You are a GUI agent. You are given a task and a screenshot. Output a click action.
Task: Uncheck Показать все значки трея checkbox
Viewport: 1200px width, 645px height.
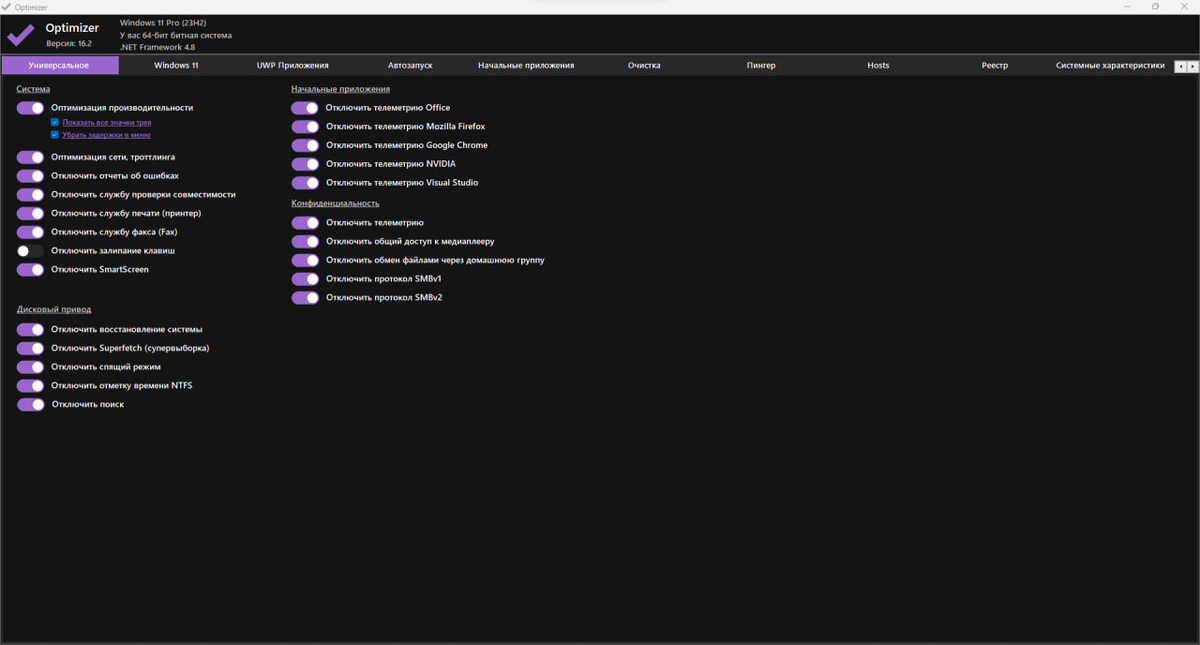coord(55,123)
